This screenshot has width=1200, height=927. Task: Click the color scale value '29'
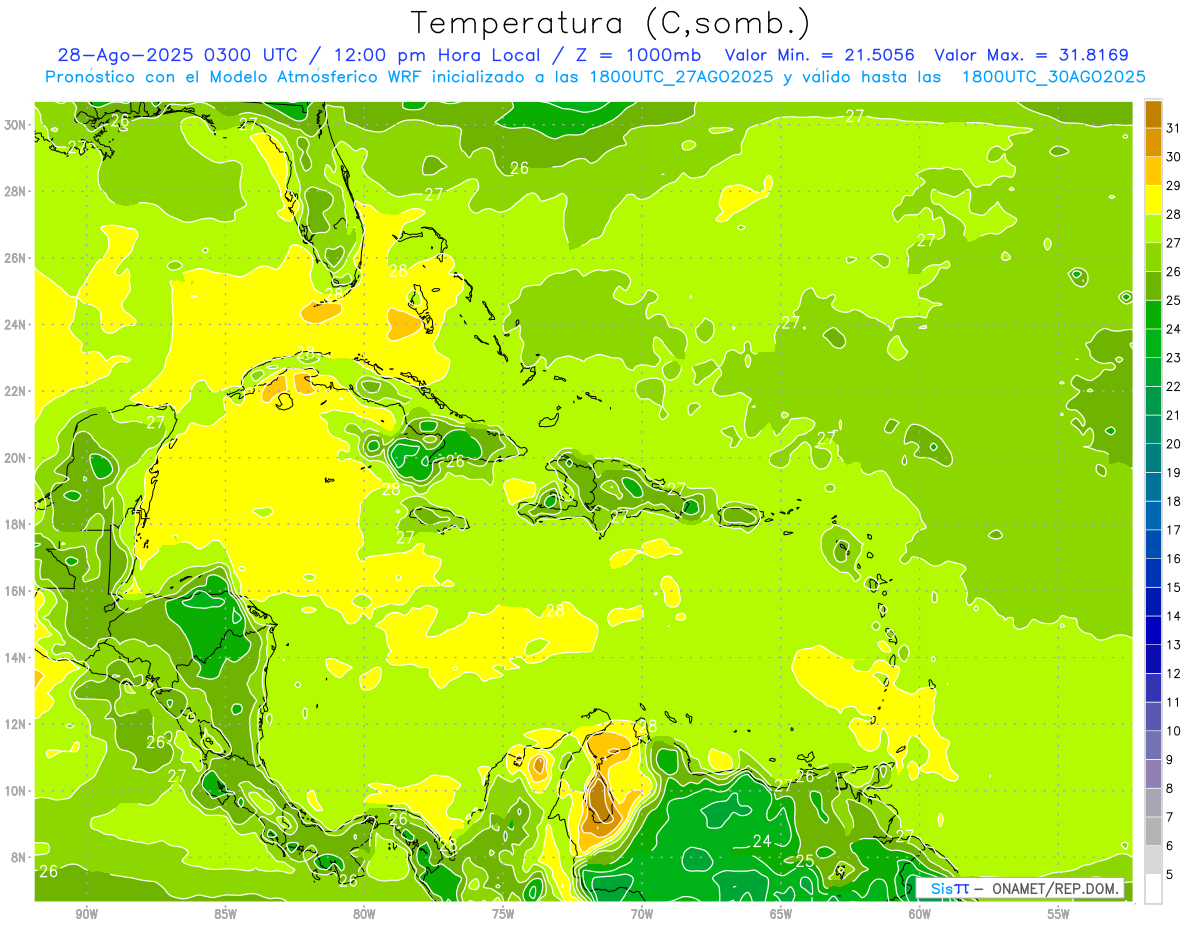(x=1174, y=186)
